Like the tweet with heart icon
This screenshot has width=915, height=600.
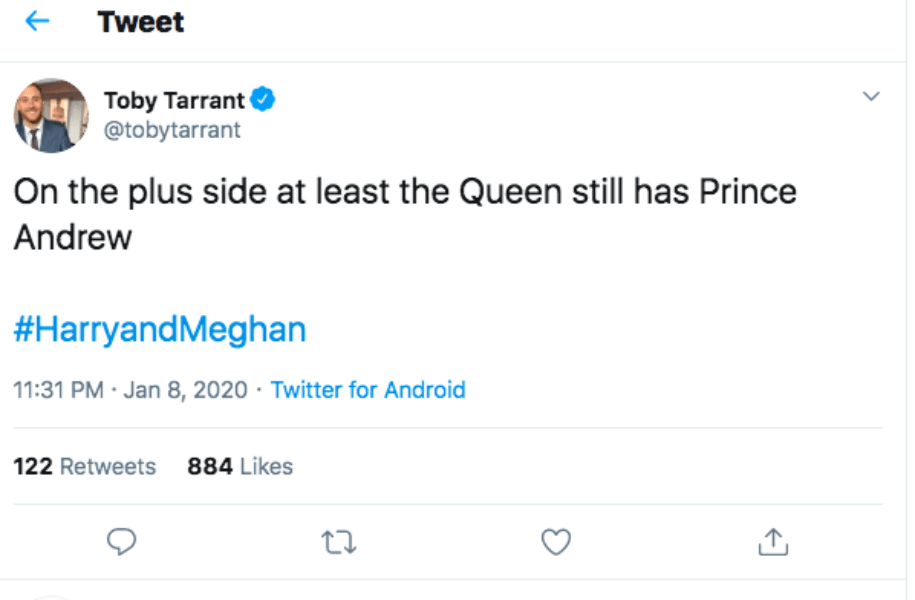[555, 542]
